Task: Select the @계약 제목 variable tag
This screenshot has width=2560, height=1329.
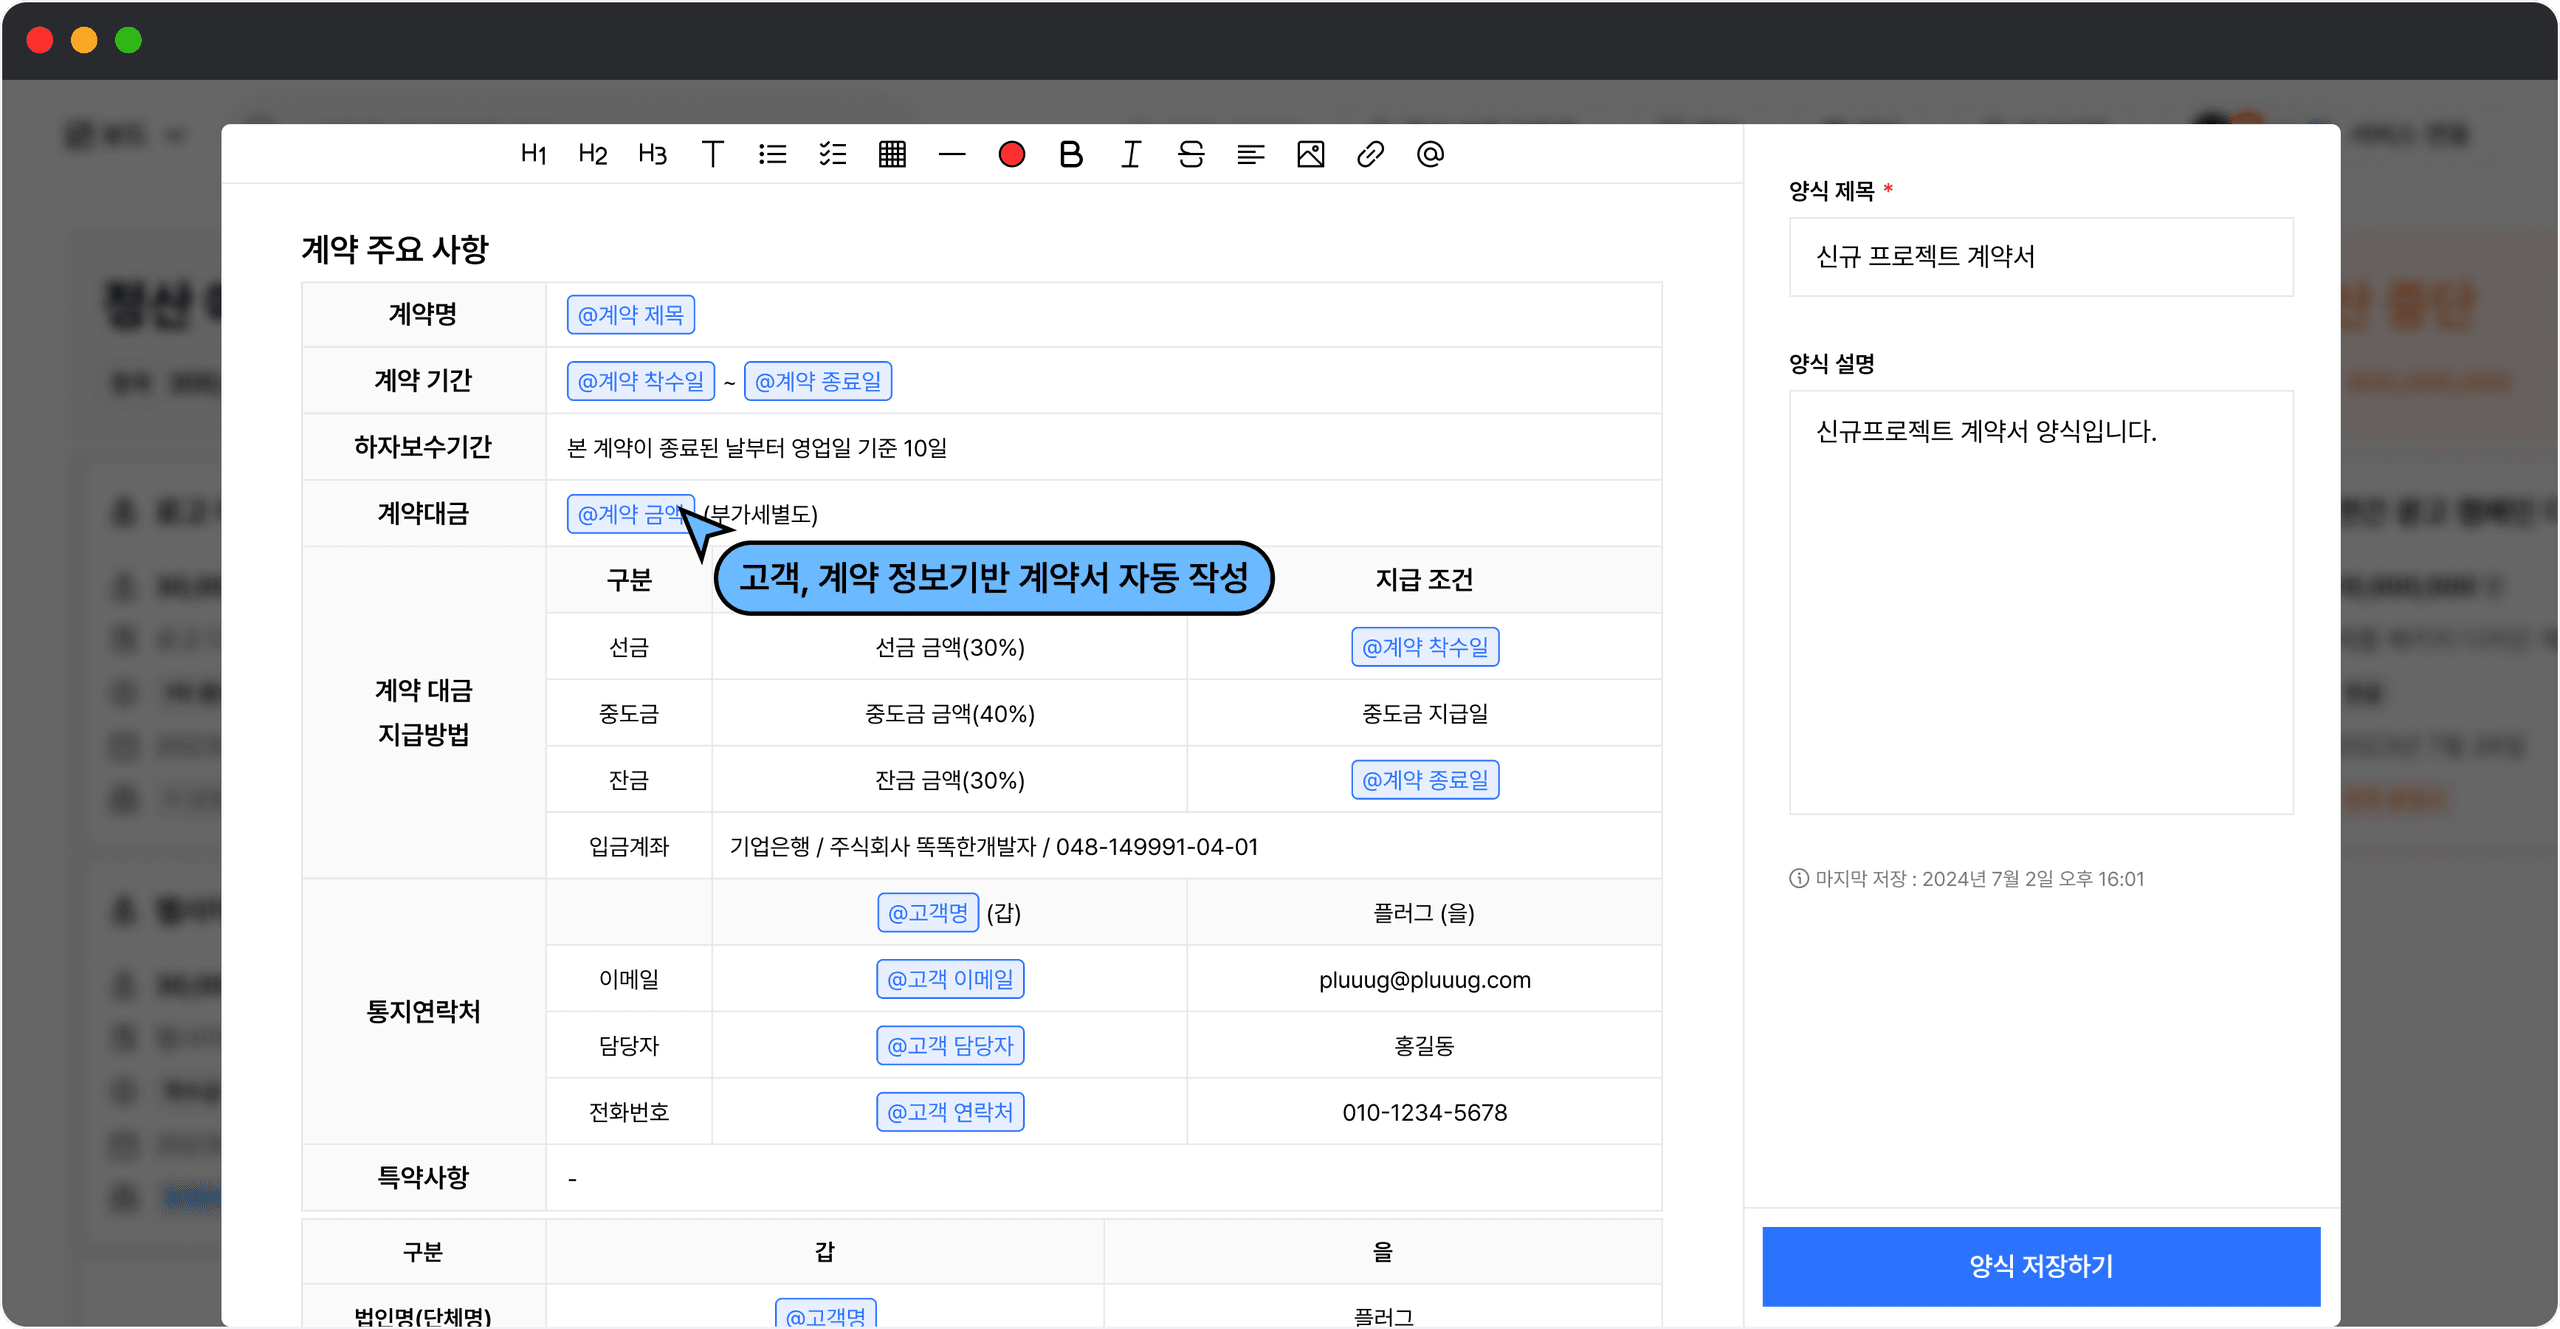Action: 630,315
